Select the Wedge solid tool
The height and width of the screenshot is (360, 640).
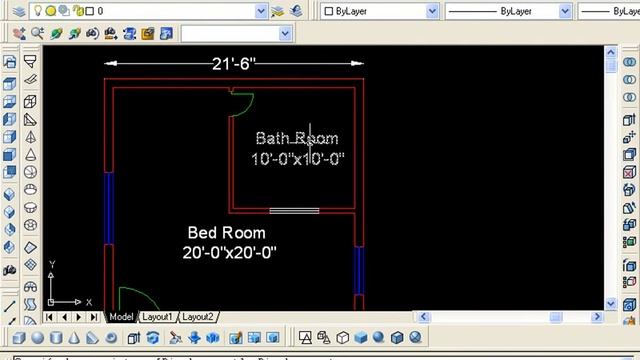92,338
